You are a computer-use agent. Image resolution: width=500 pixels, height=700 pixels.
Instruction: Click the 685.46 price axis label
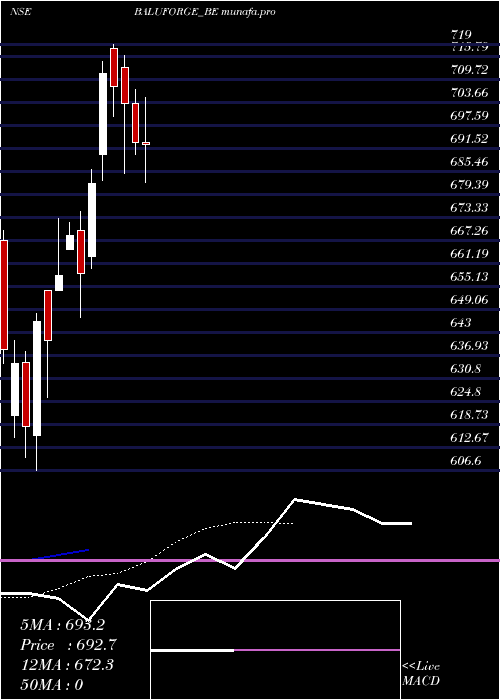coord(469,162)
